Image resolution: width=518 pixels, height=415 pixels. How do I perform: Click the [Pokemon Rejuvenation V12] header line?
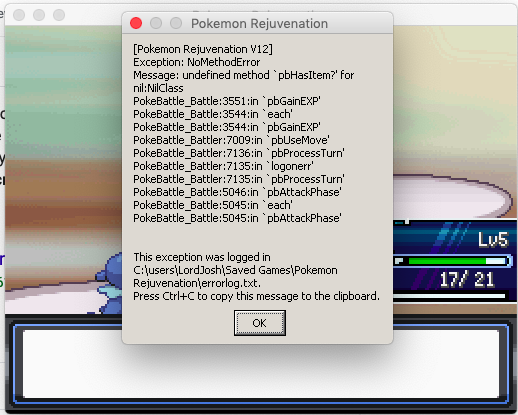(203, 49)
